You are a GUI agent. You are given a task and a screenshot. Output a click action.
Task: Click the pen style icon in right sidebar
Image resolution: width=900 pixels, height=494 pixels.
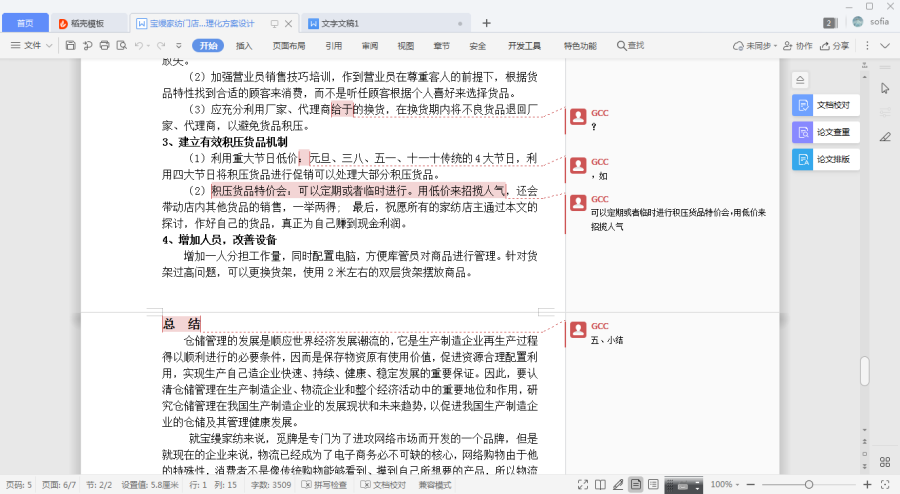coord(885,137)
